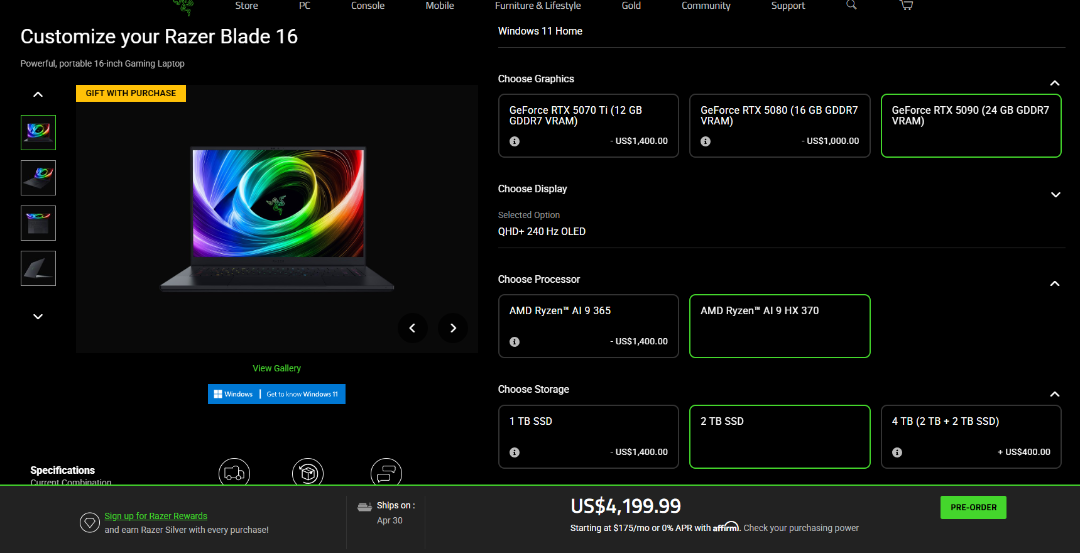Click the QHD+ 240 Hz OLED text
This screenshot has width=1080, height=553.
[x=542, y=231]
